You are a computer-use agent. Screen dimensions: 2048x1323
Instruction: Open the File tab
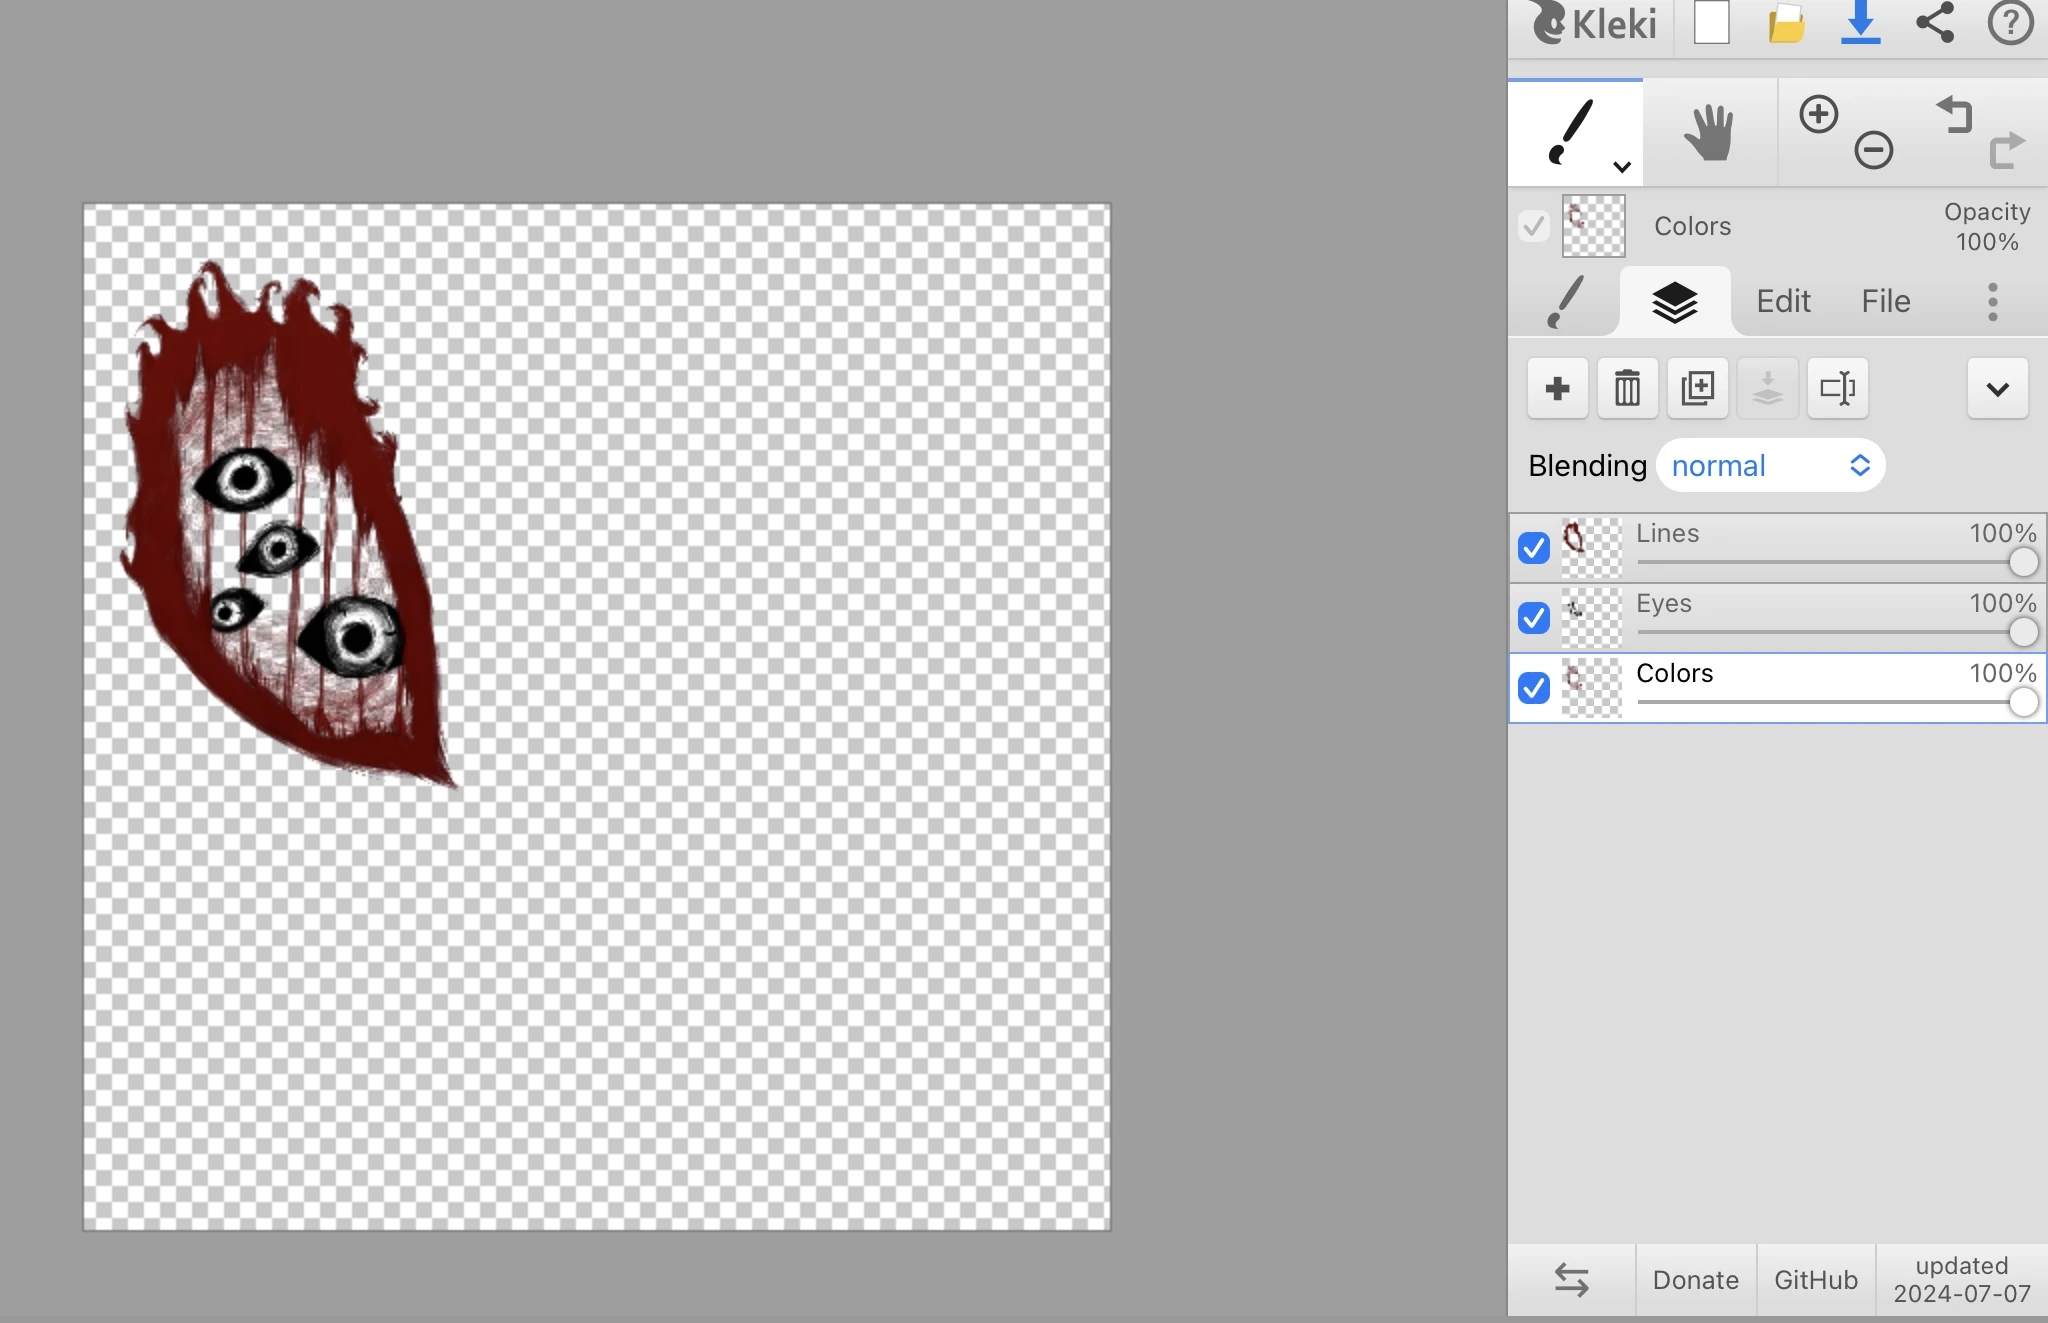[x=1884, y=301]
